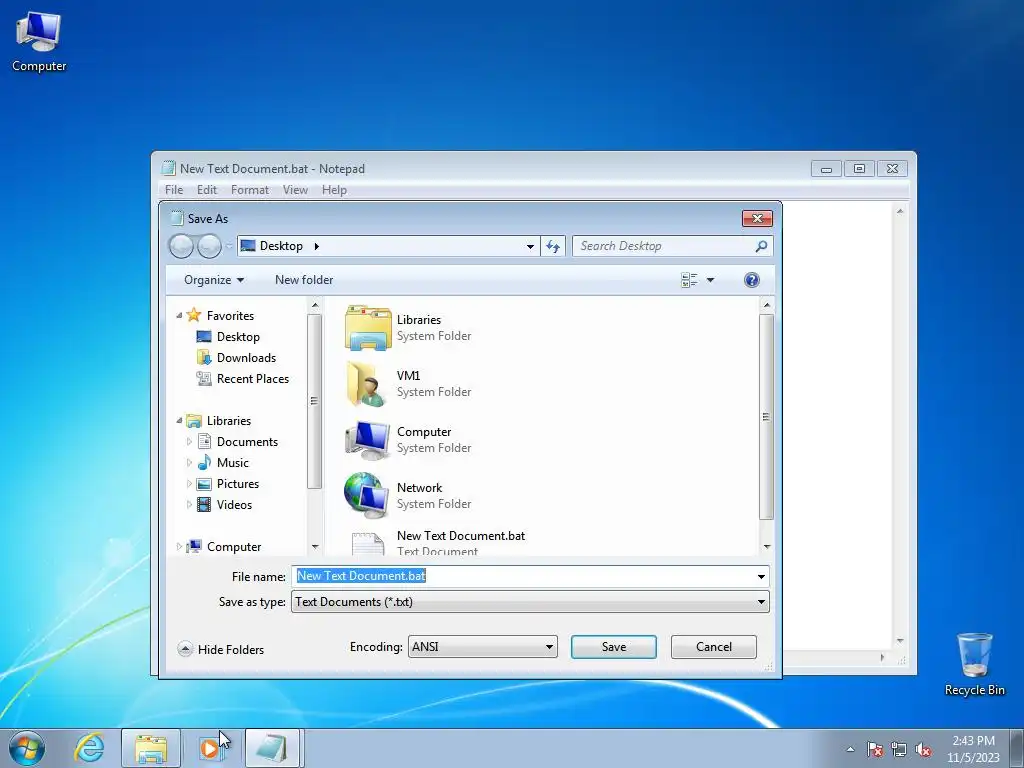Click the Music library note icon
1024x768 pixels.
204,462
